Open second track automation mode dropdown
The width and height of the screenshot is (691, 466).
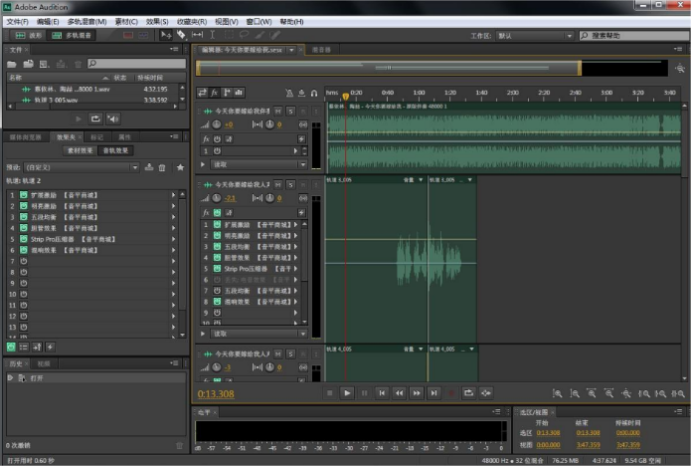pyautogui.click(x=259, y=334)
